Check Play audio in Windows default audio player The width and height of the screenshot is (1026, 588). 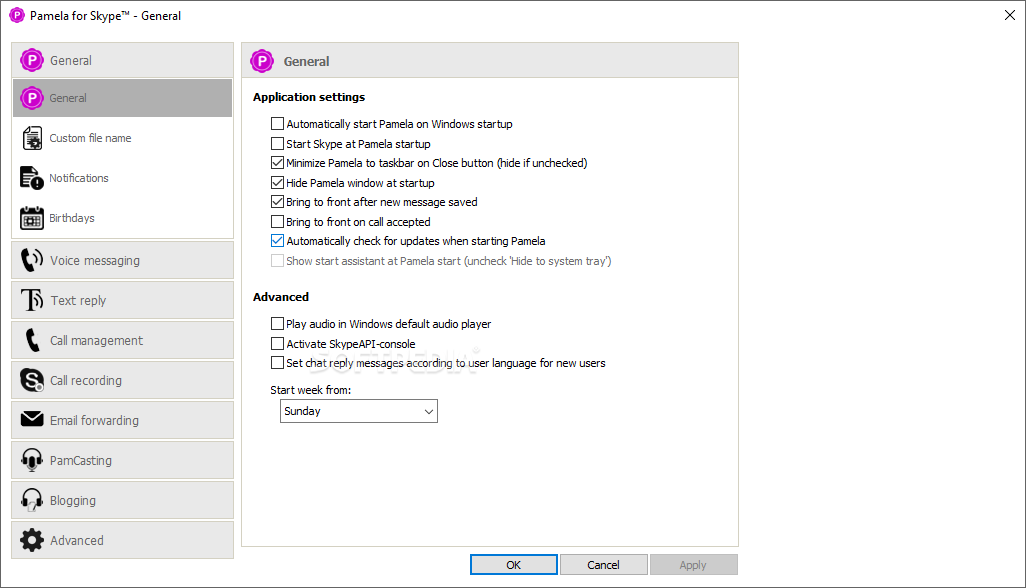pos(277,324)
